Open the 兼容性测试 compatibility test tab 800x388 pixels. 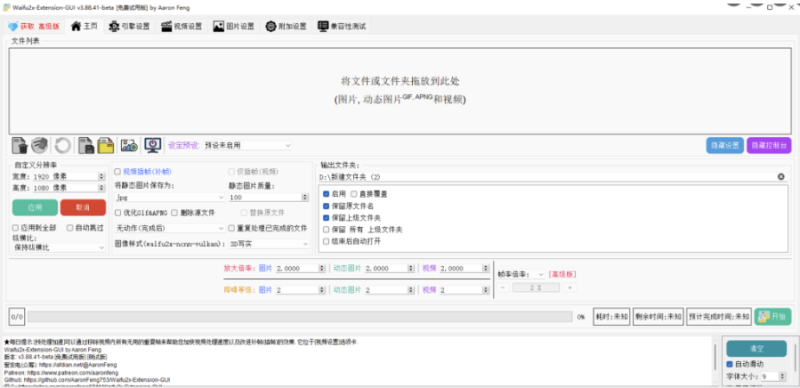point(341,26)
